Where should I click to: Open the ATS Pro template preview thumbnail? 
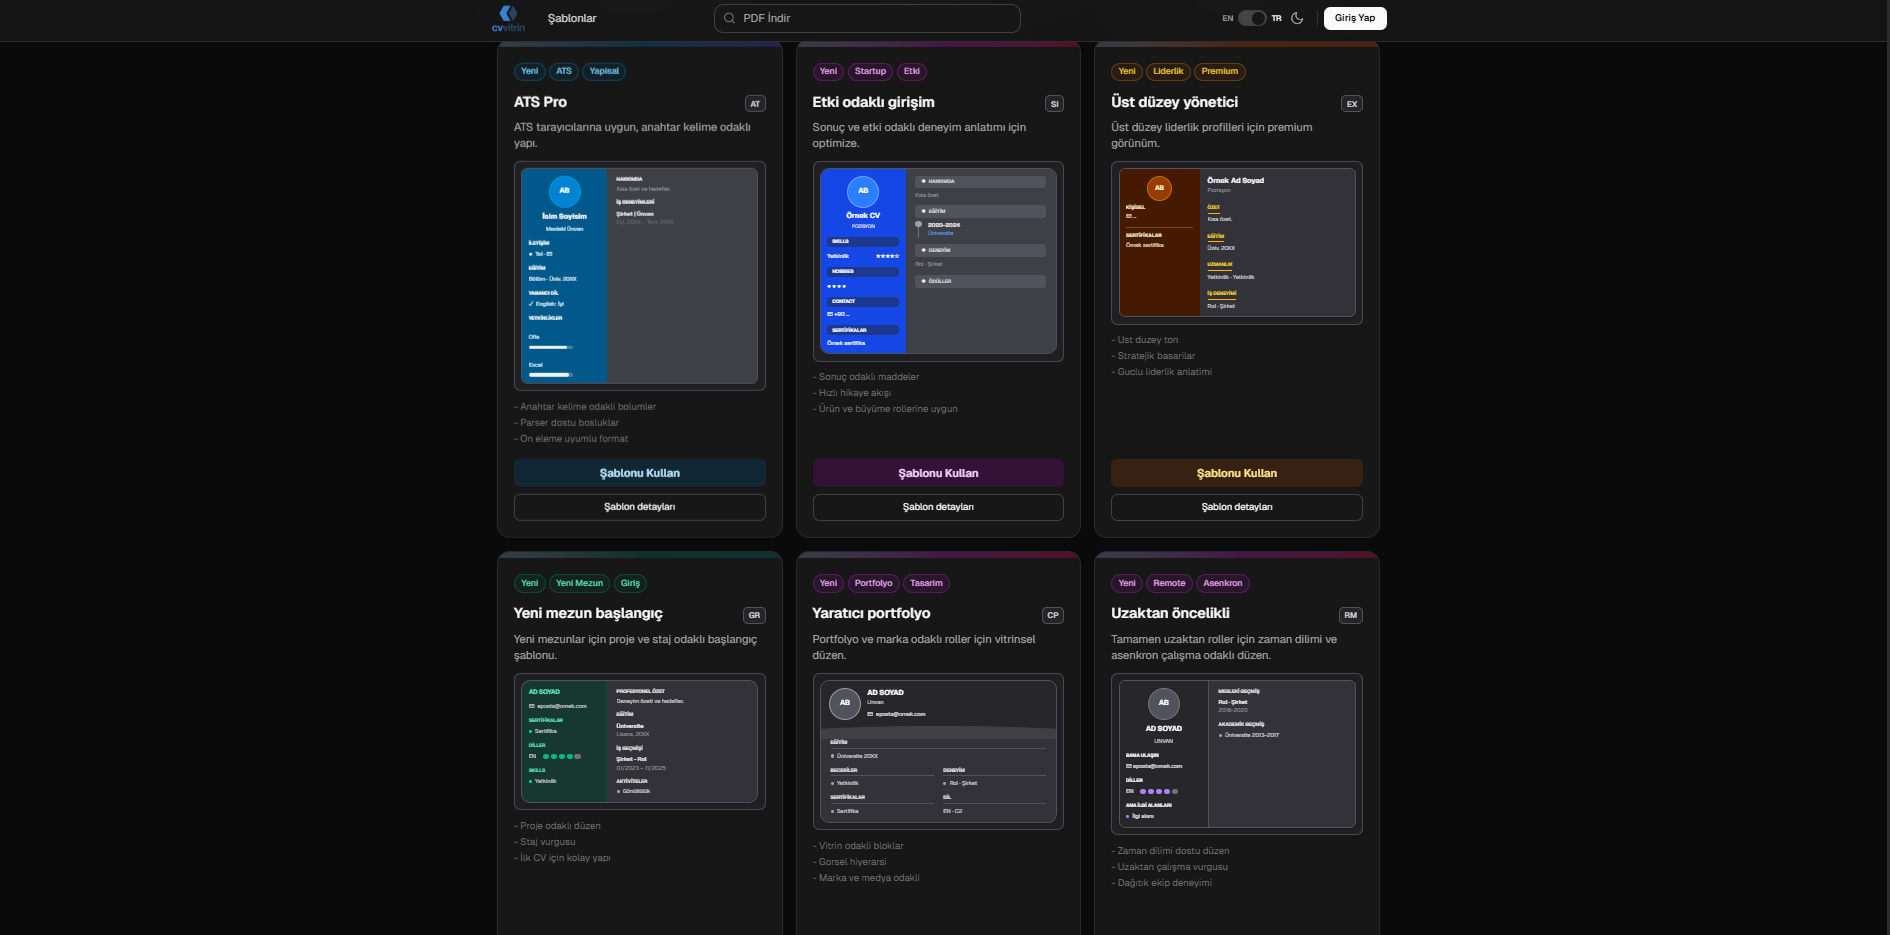pyautogui.click(x=640, y=276)
